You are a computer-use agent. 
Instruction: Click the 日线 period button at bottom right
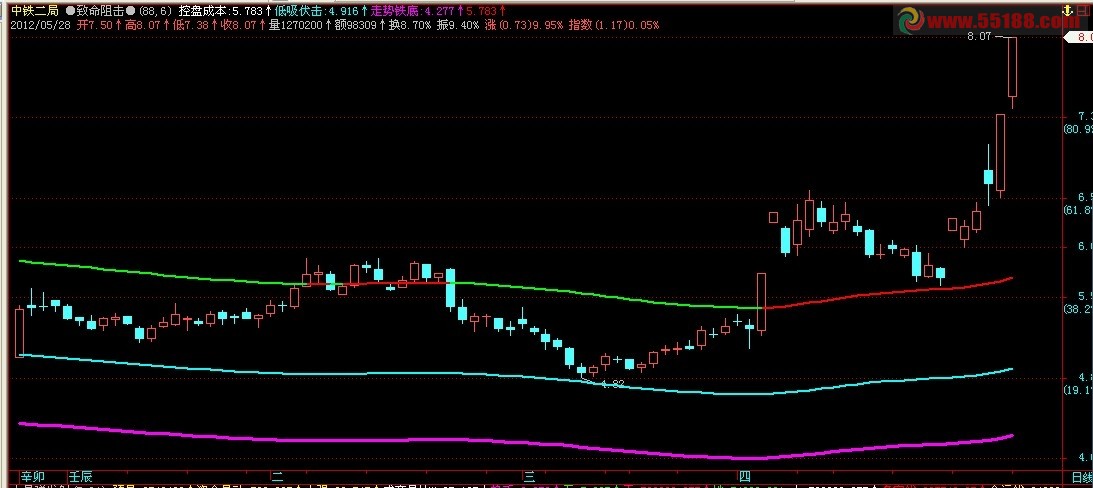click(1081, 477)
